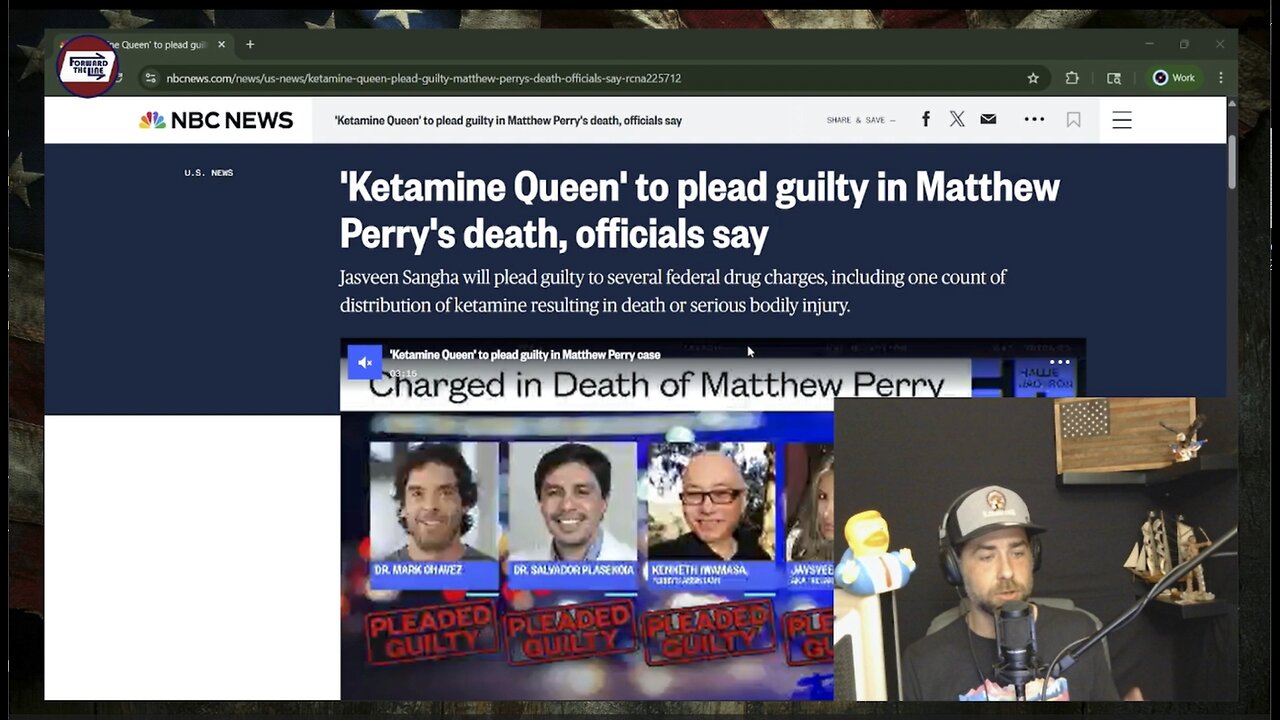Image resolution: width=1280 pixels, height=720 pixels.
Task: Open video options three-dot menu
Action: (x=1060, y=362)
